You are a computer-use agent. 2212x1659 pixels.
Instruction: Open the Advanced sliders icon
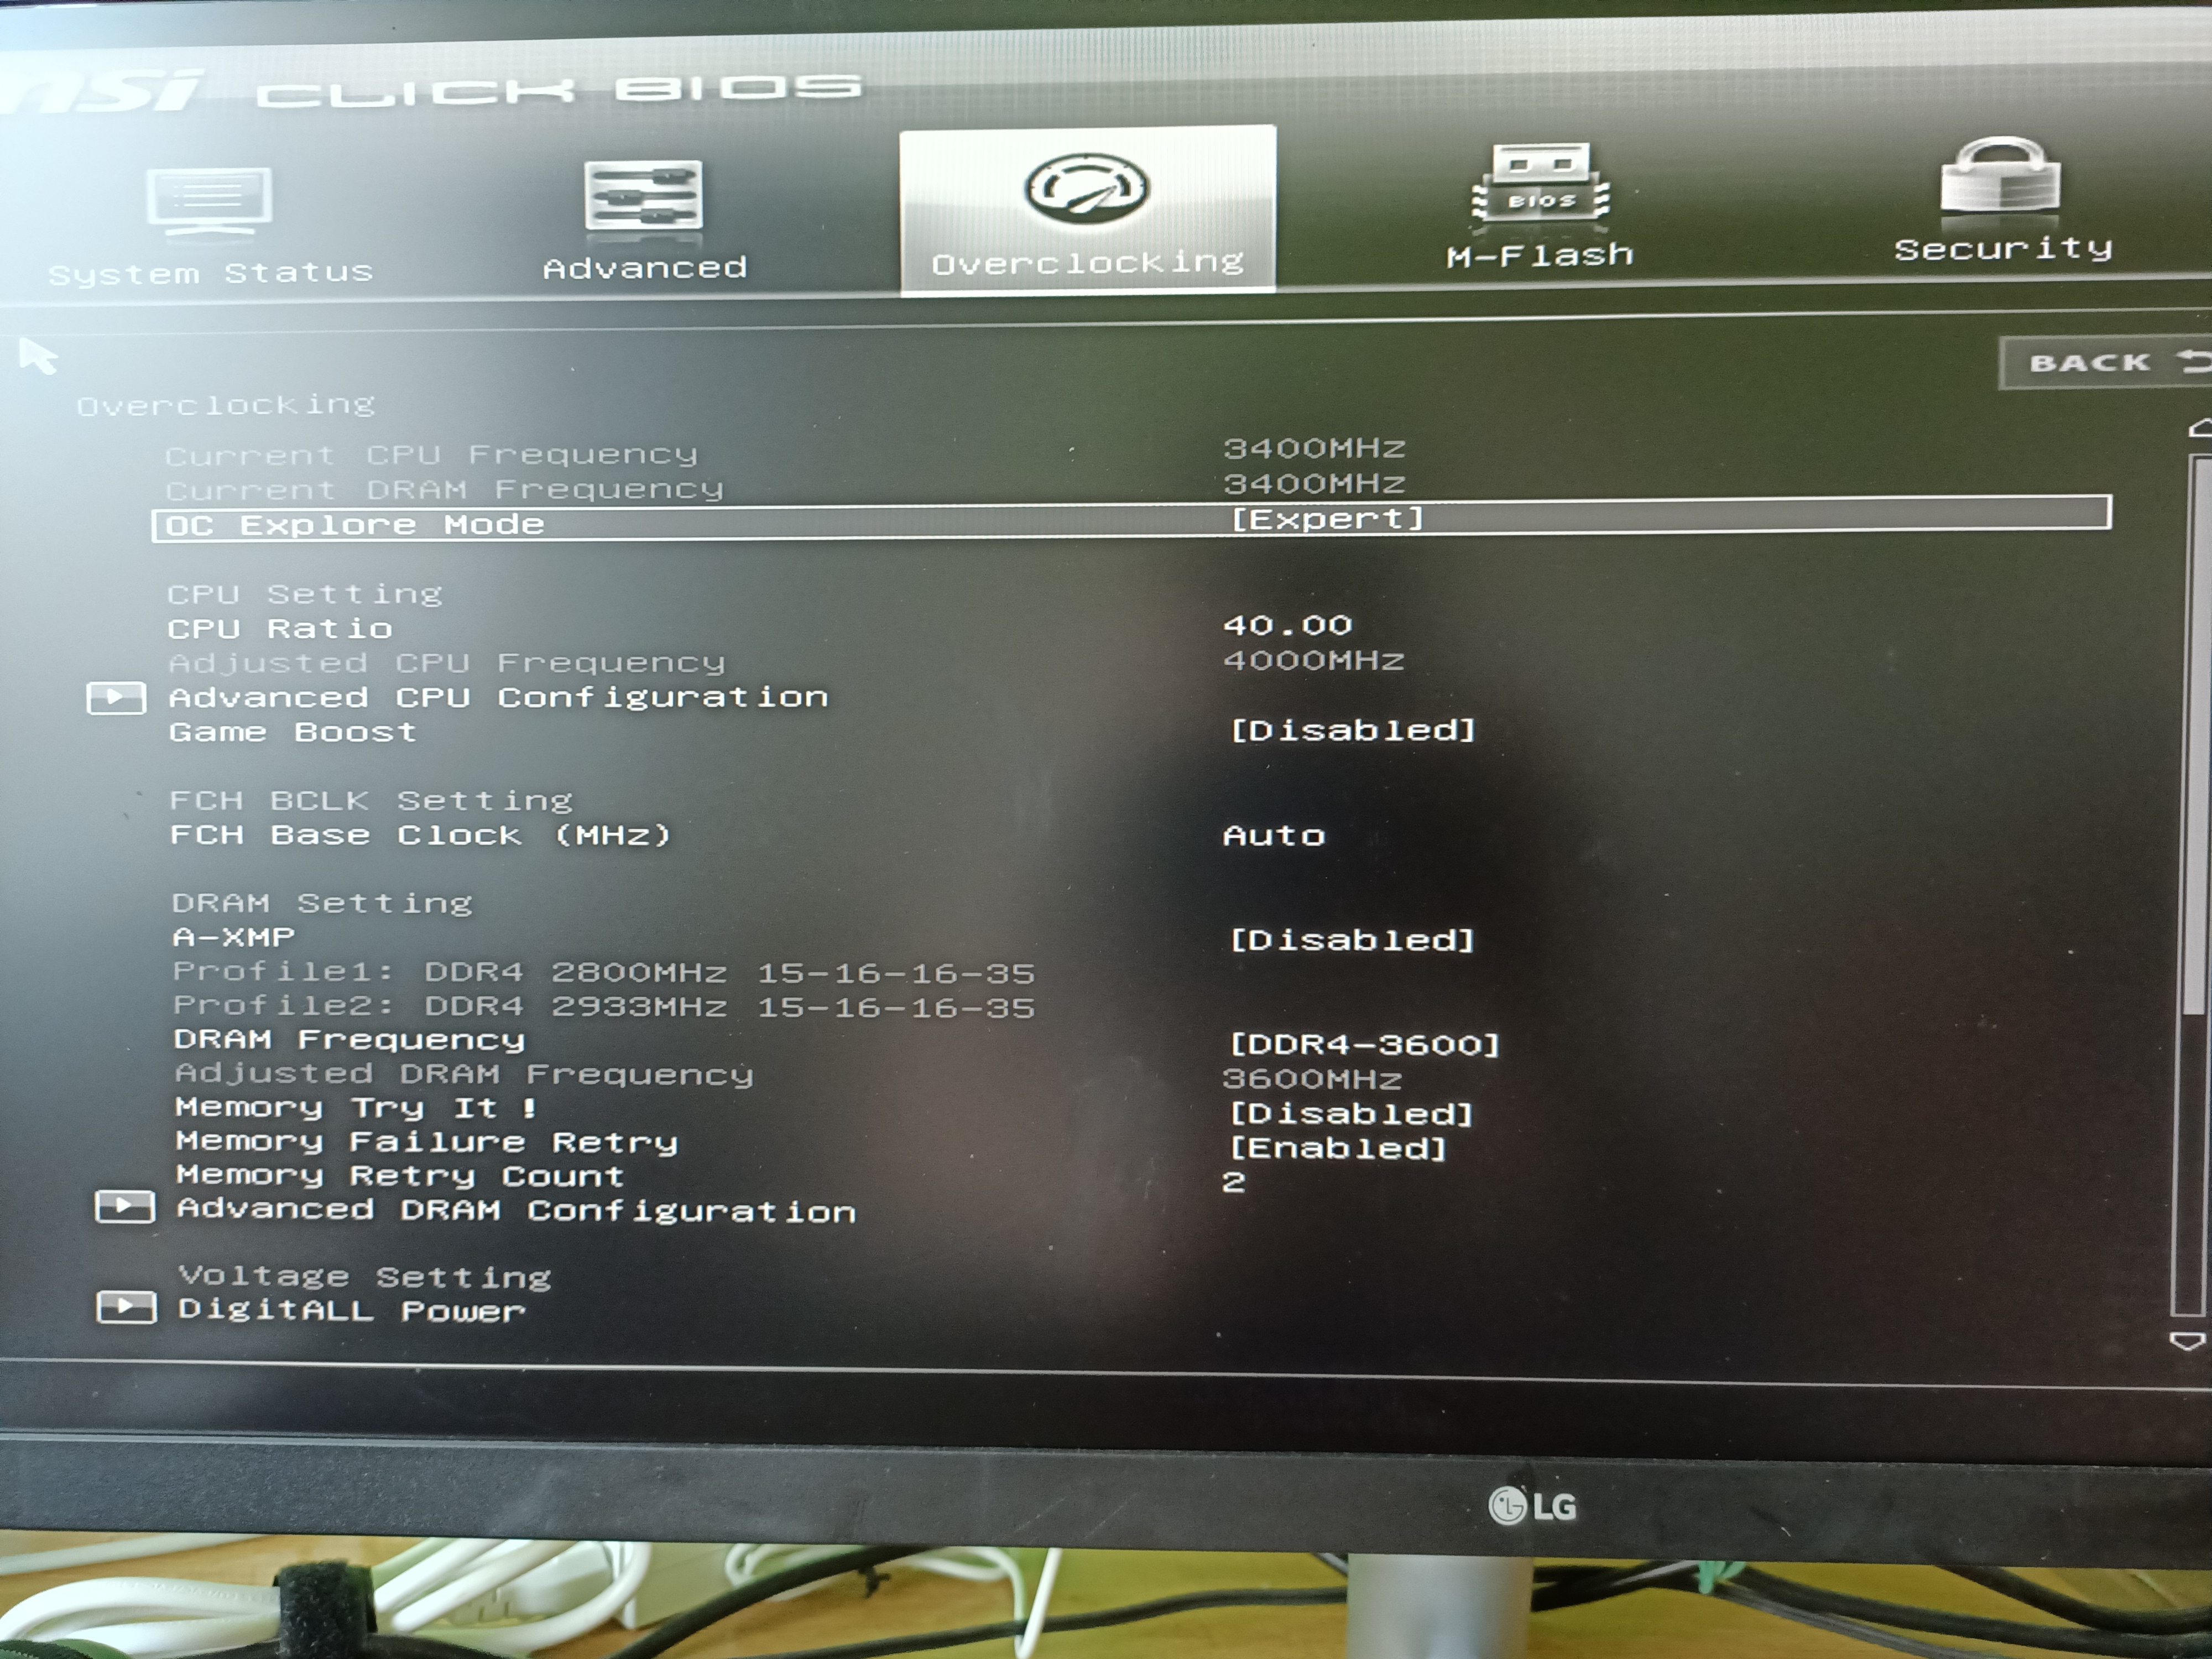pos(643,198)
